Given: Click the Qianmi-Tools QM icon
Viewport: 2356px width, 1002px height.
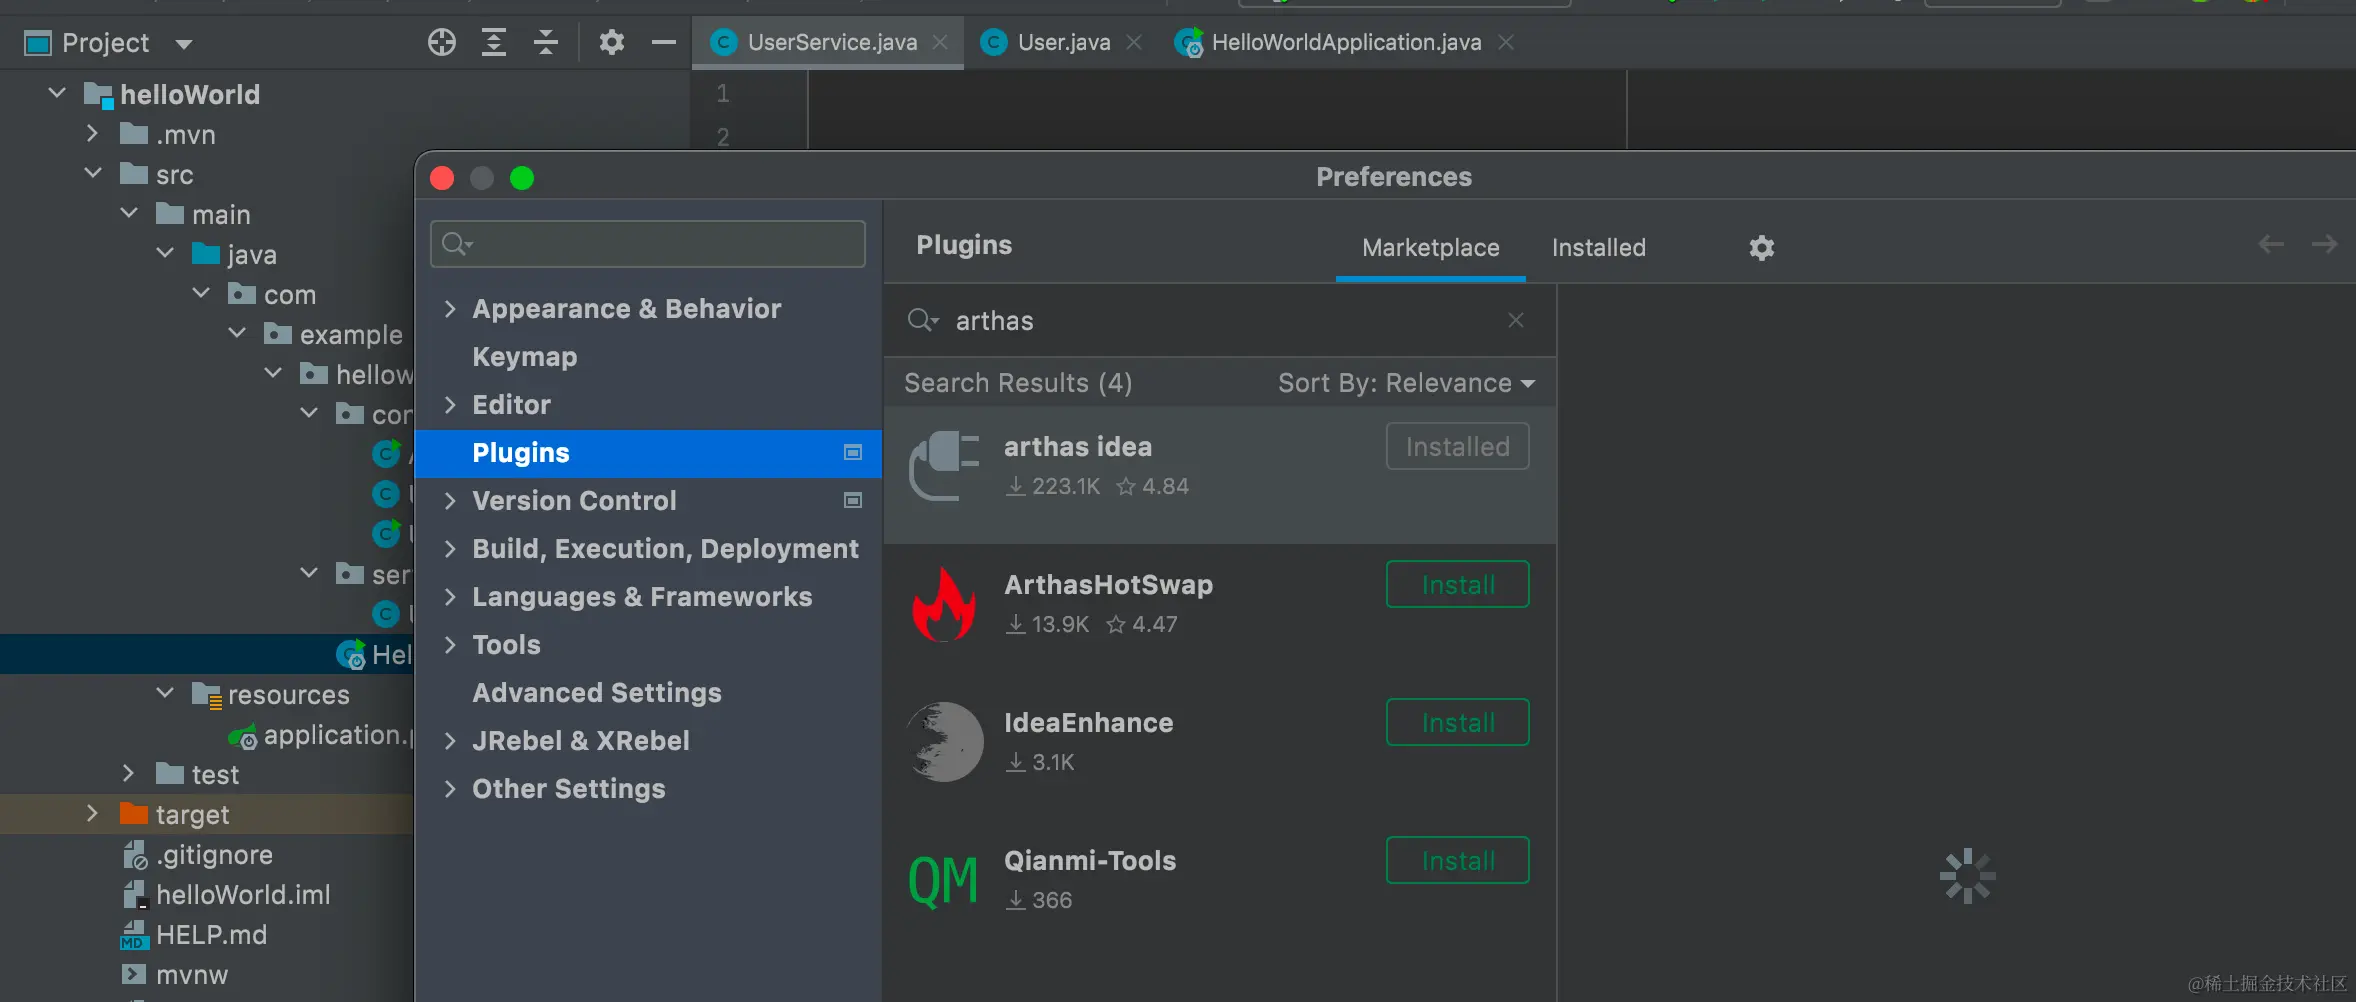Looking at the screenshot, I should pos(943,881).
